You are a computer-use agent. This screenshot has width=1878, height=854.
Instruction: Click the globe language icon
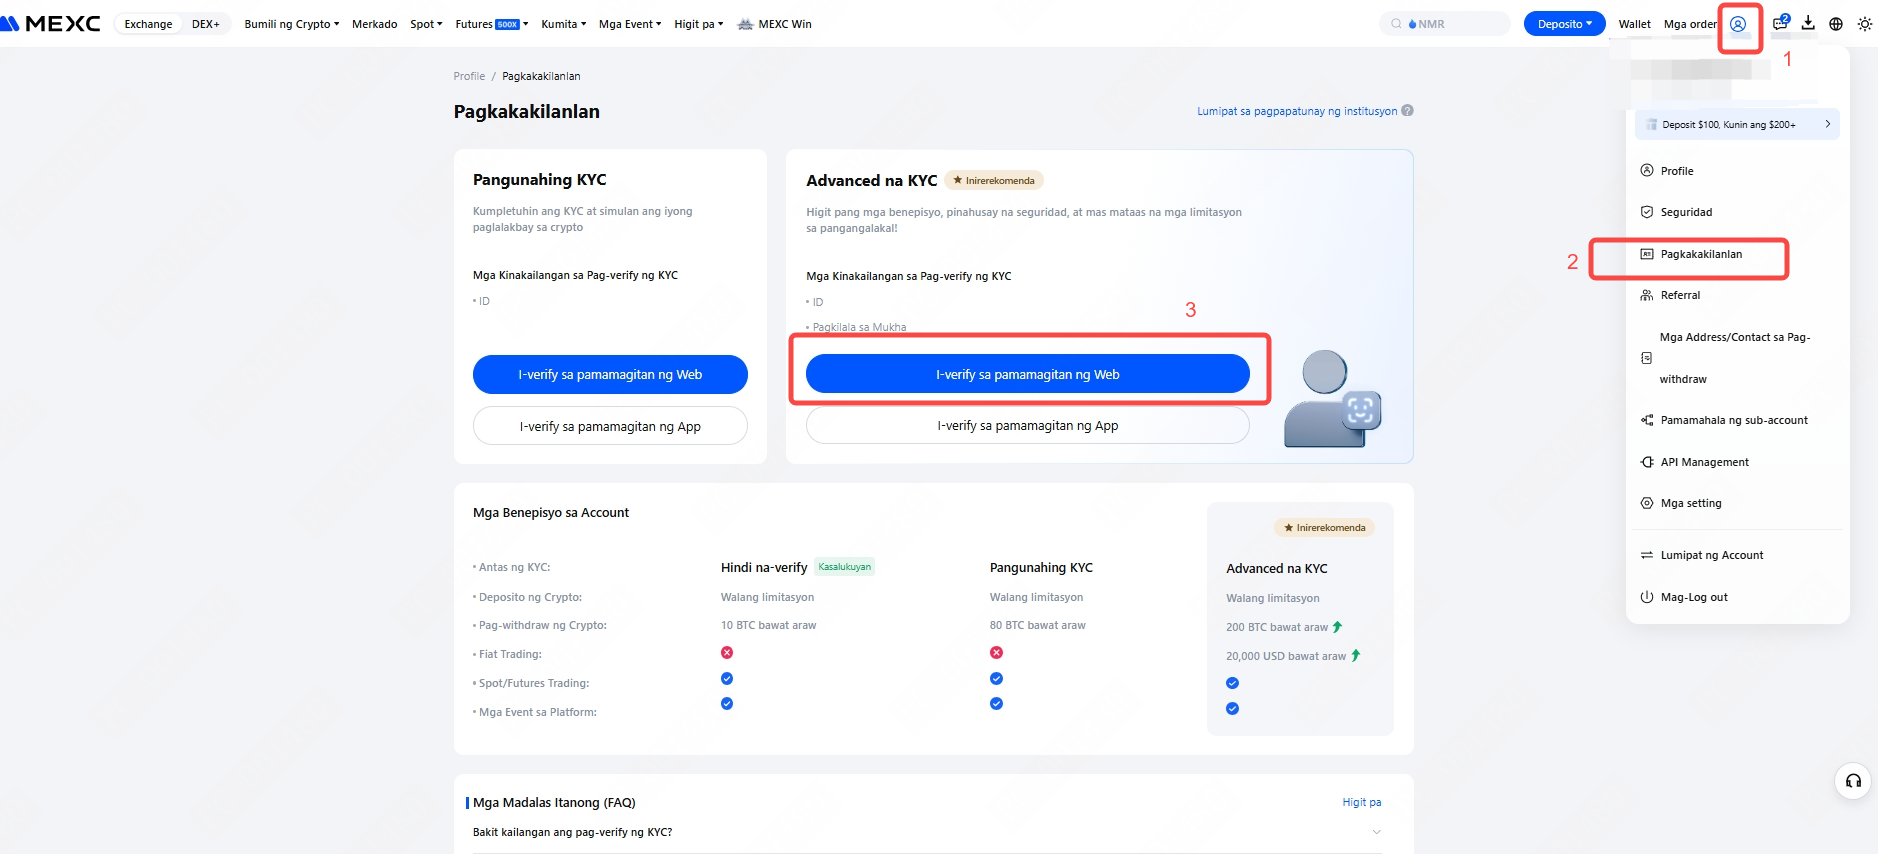click(x=1836, y=24)
